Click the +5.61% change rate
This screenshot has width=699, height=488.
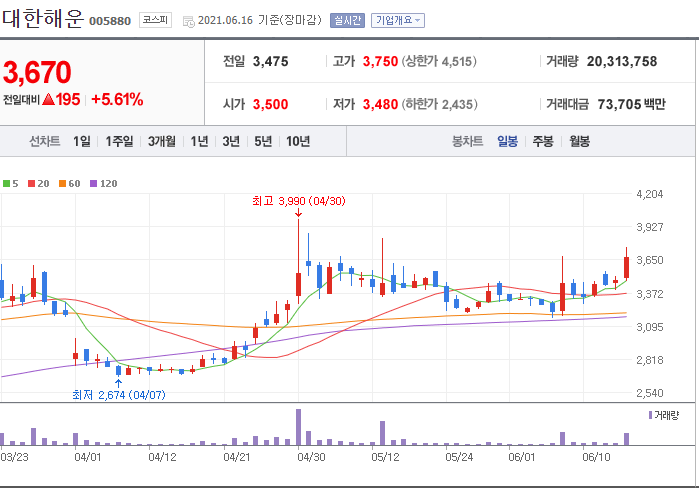click(x=117, y=99)
